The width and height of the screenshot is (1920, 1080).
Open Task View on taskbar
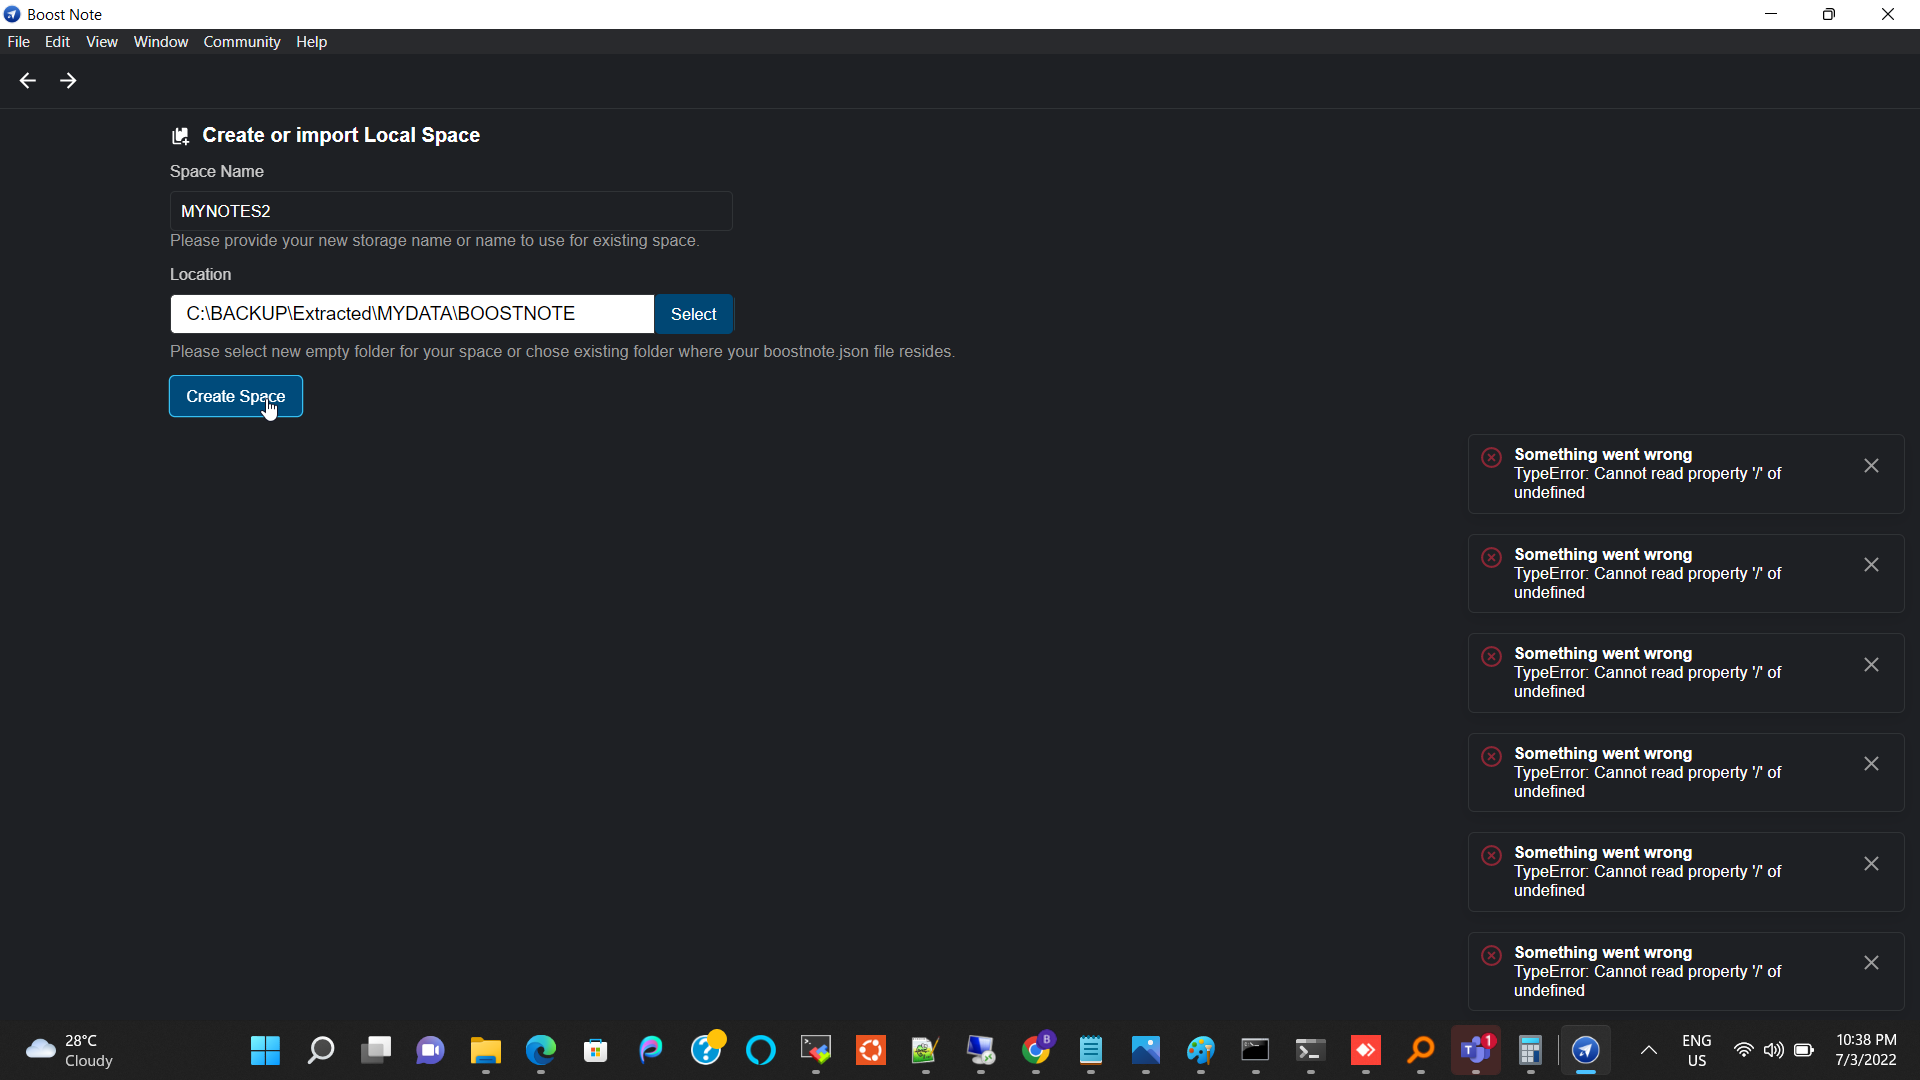pyautogui.click(x=376, y=1050)
